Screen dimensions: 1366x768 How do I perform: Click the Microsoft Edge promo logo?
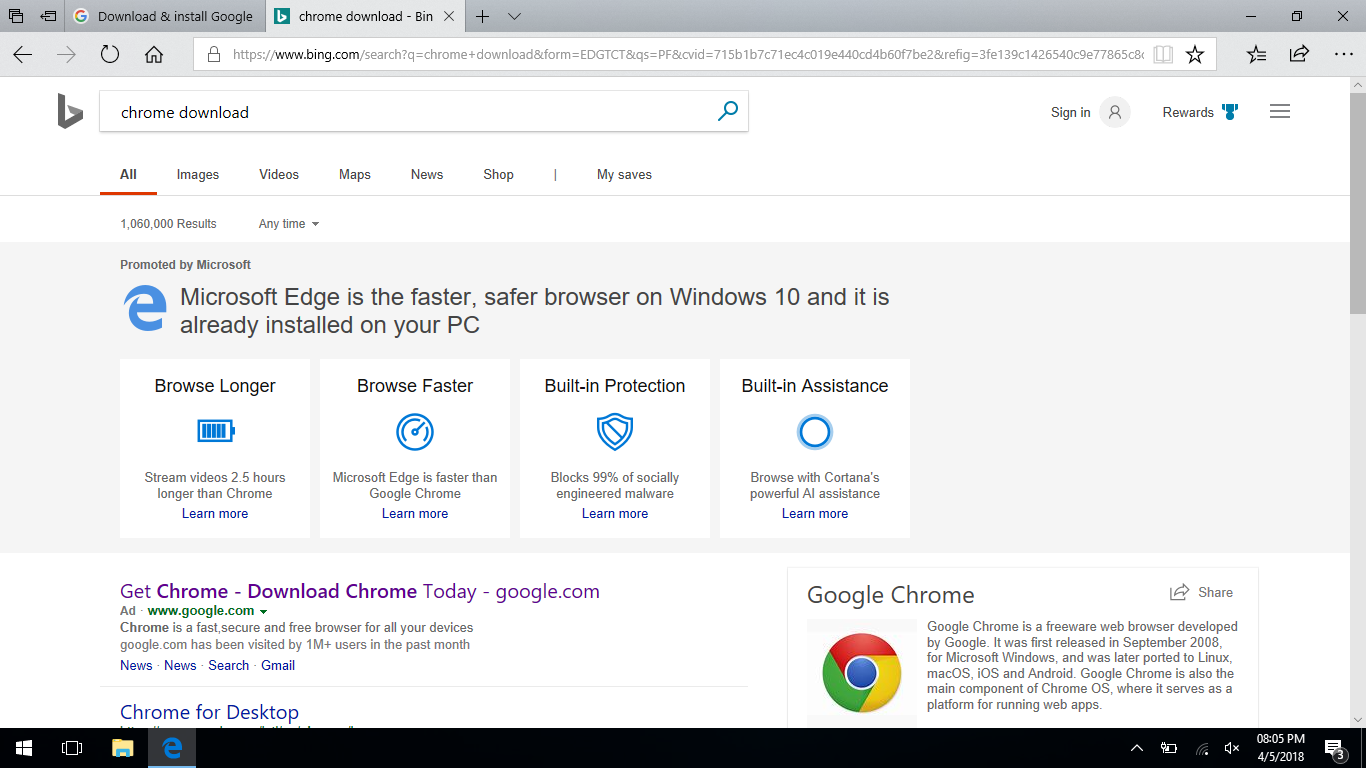coord(145,308)
